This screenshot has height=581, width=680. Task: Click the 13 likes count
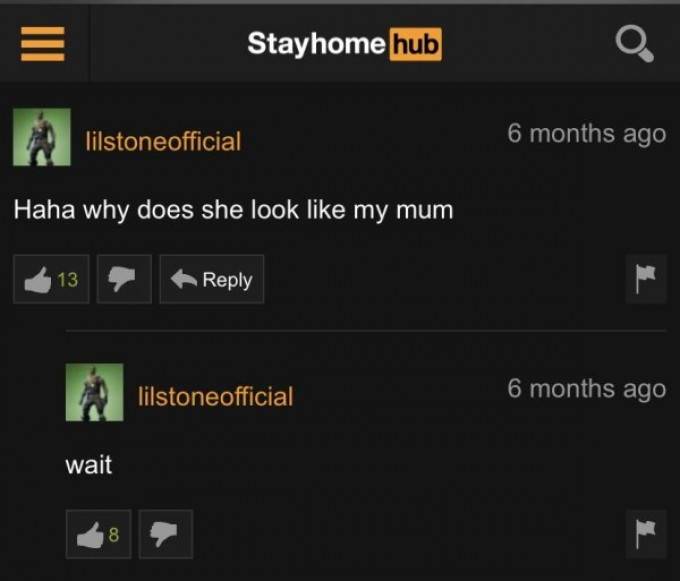click(68, 280)
